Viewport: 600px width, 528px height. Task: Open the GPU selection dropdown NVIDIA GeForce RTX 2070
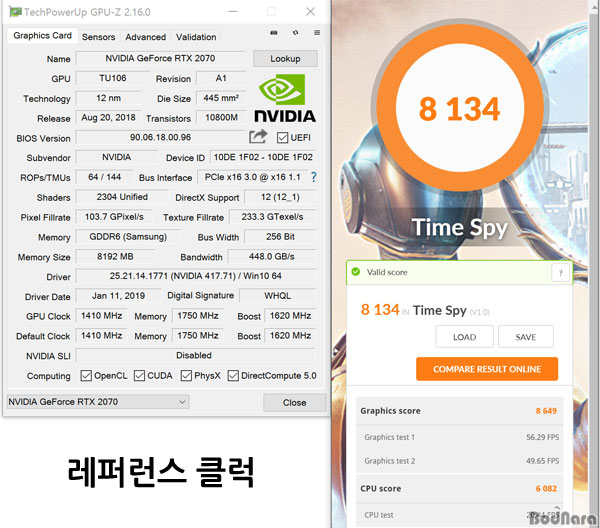click(x=98, y=402)
